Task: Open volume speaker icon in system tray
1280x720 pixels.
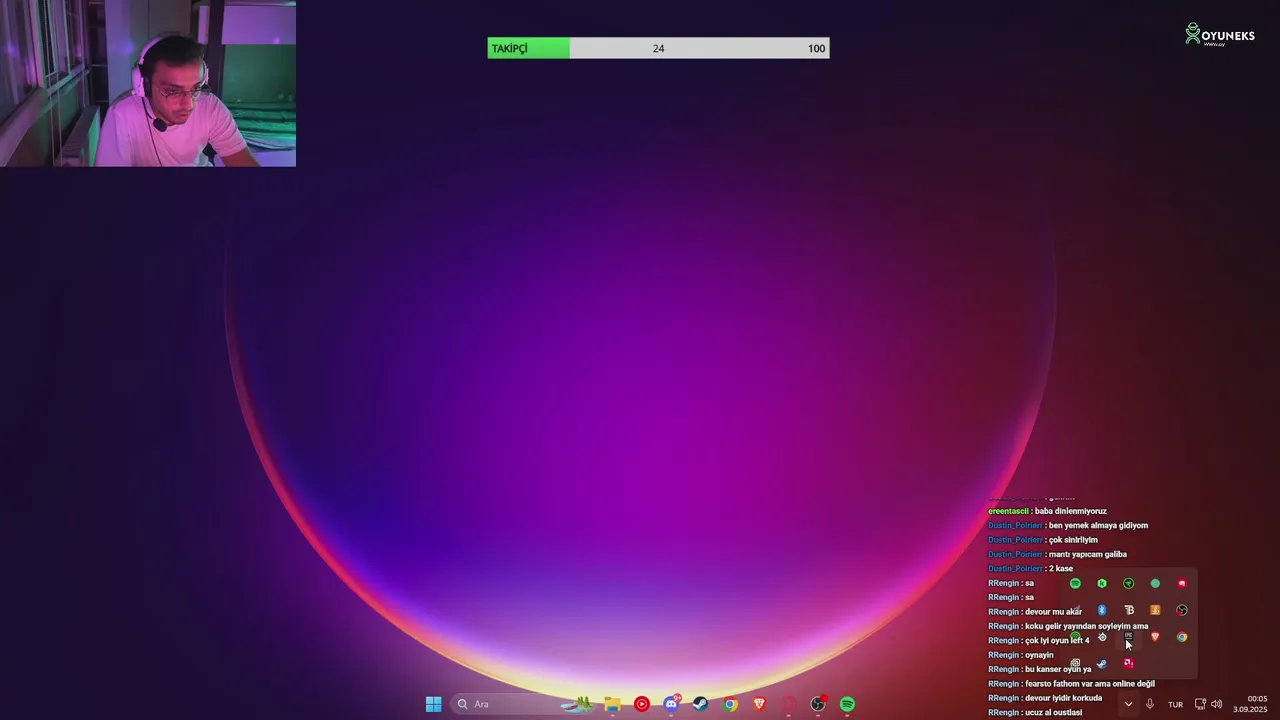Action: (x=1217, y=704)
